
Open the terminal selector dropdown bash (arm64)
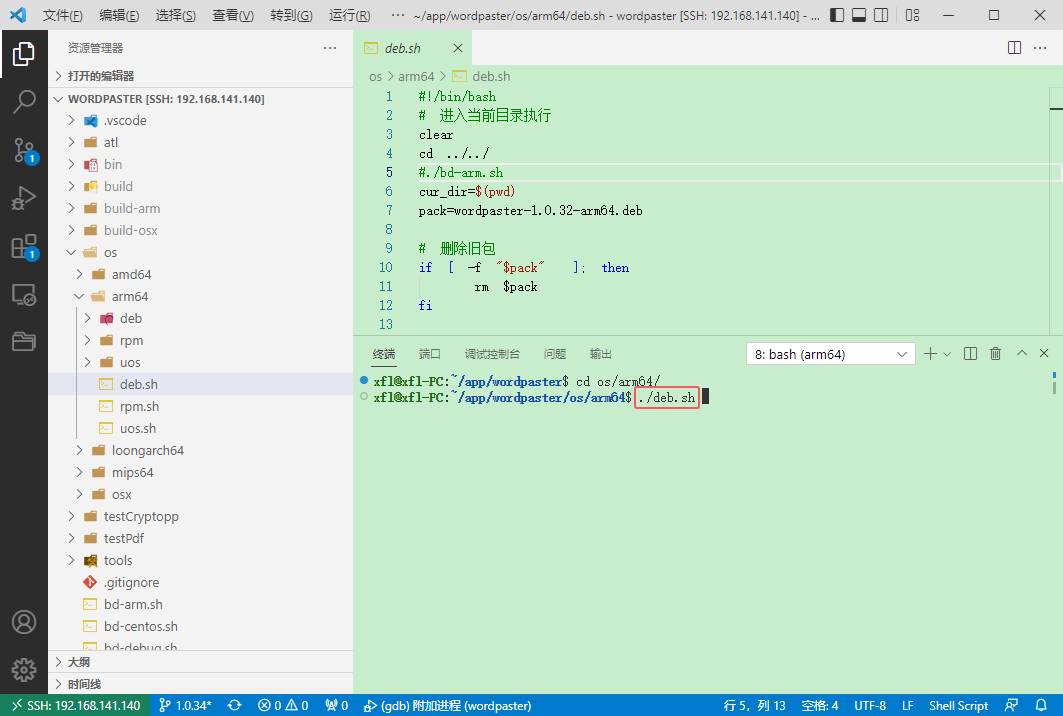click(x=830, y=354)
